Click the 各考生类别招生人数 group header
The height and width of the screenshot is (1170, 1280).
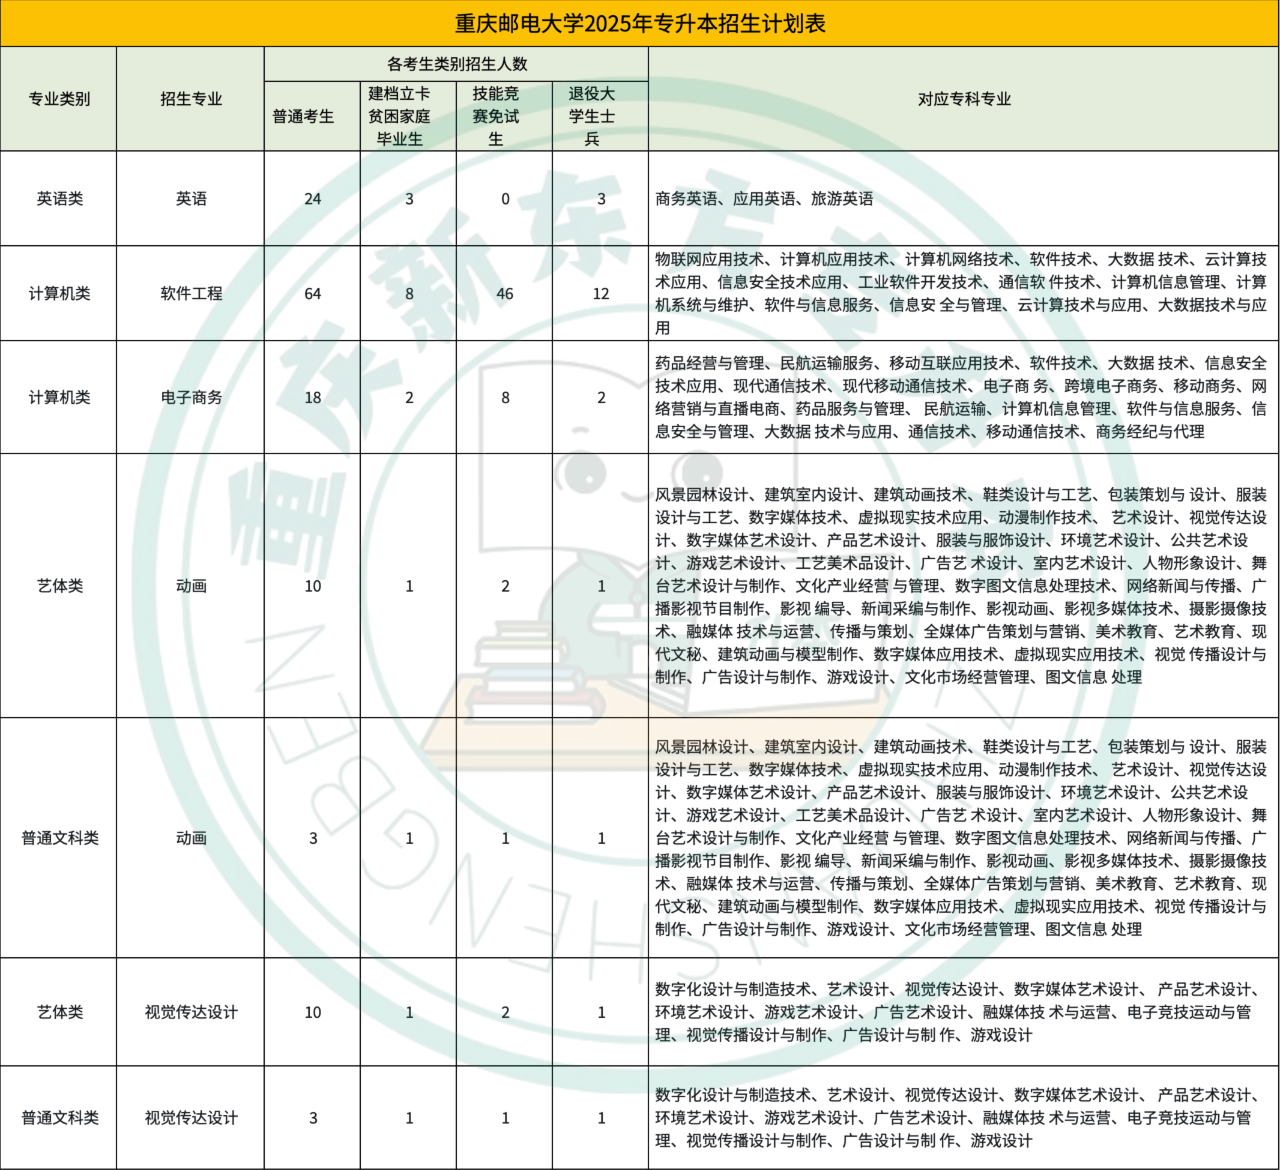[457, 64]
